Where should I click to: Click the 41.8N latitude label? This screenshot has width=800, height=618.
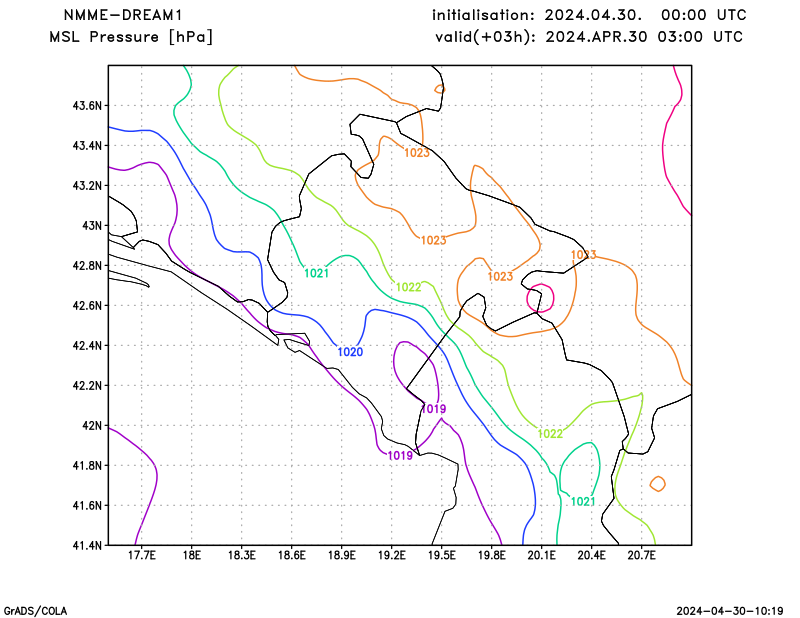tap(87, 465)
